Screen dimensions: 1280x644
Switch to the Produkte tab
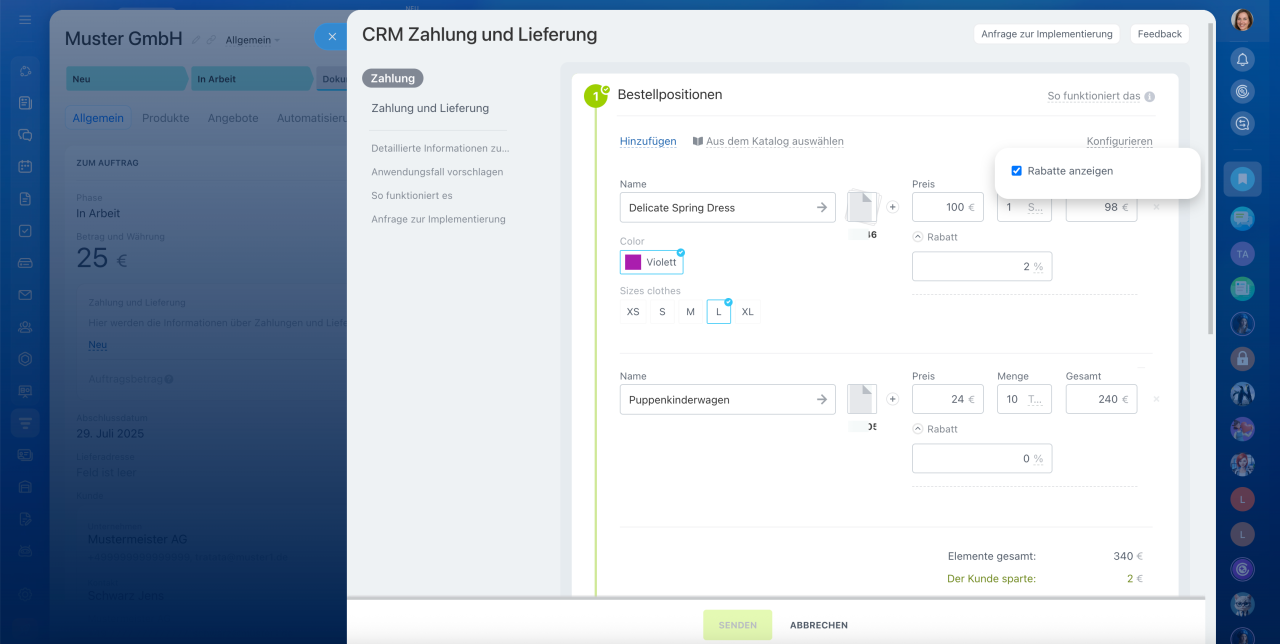[165, 118]
